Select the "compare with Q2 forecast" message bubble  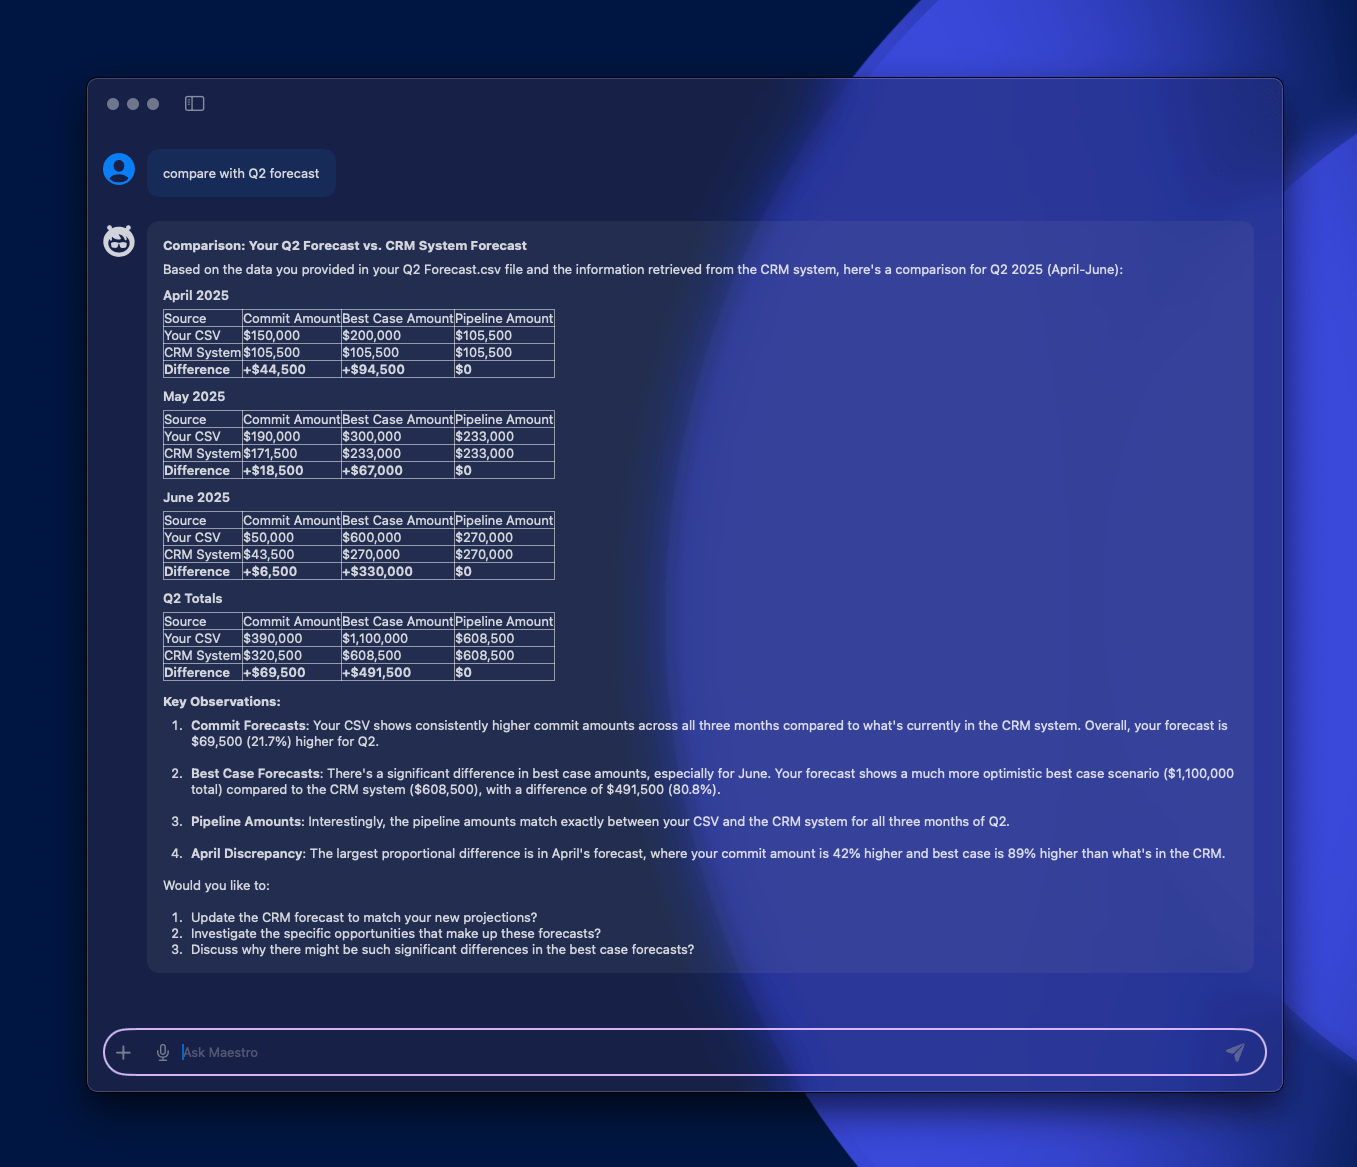click(241, 173)
